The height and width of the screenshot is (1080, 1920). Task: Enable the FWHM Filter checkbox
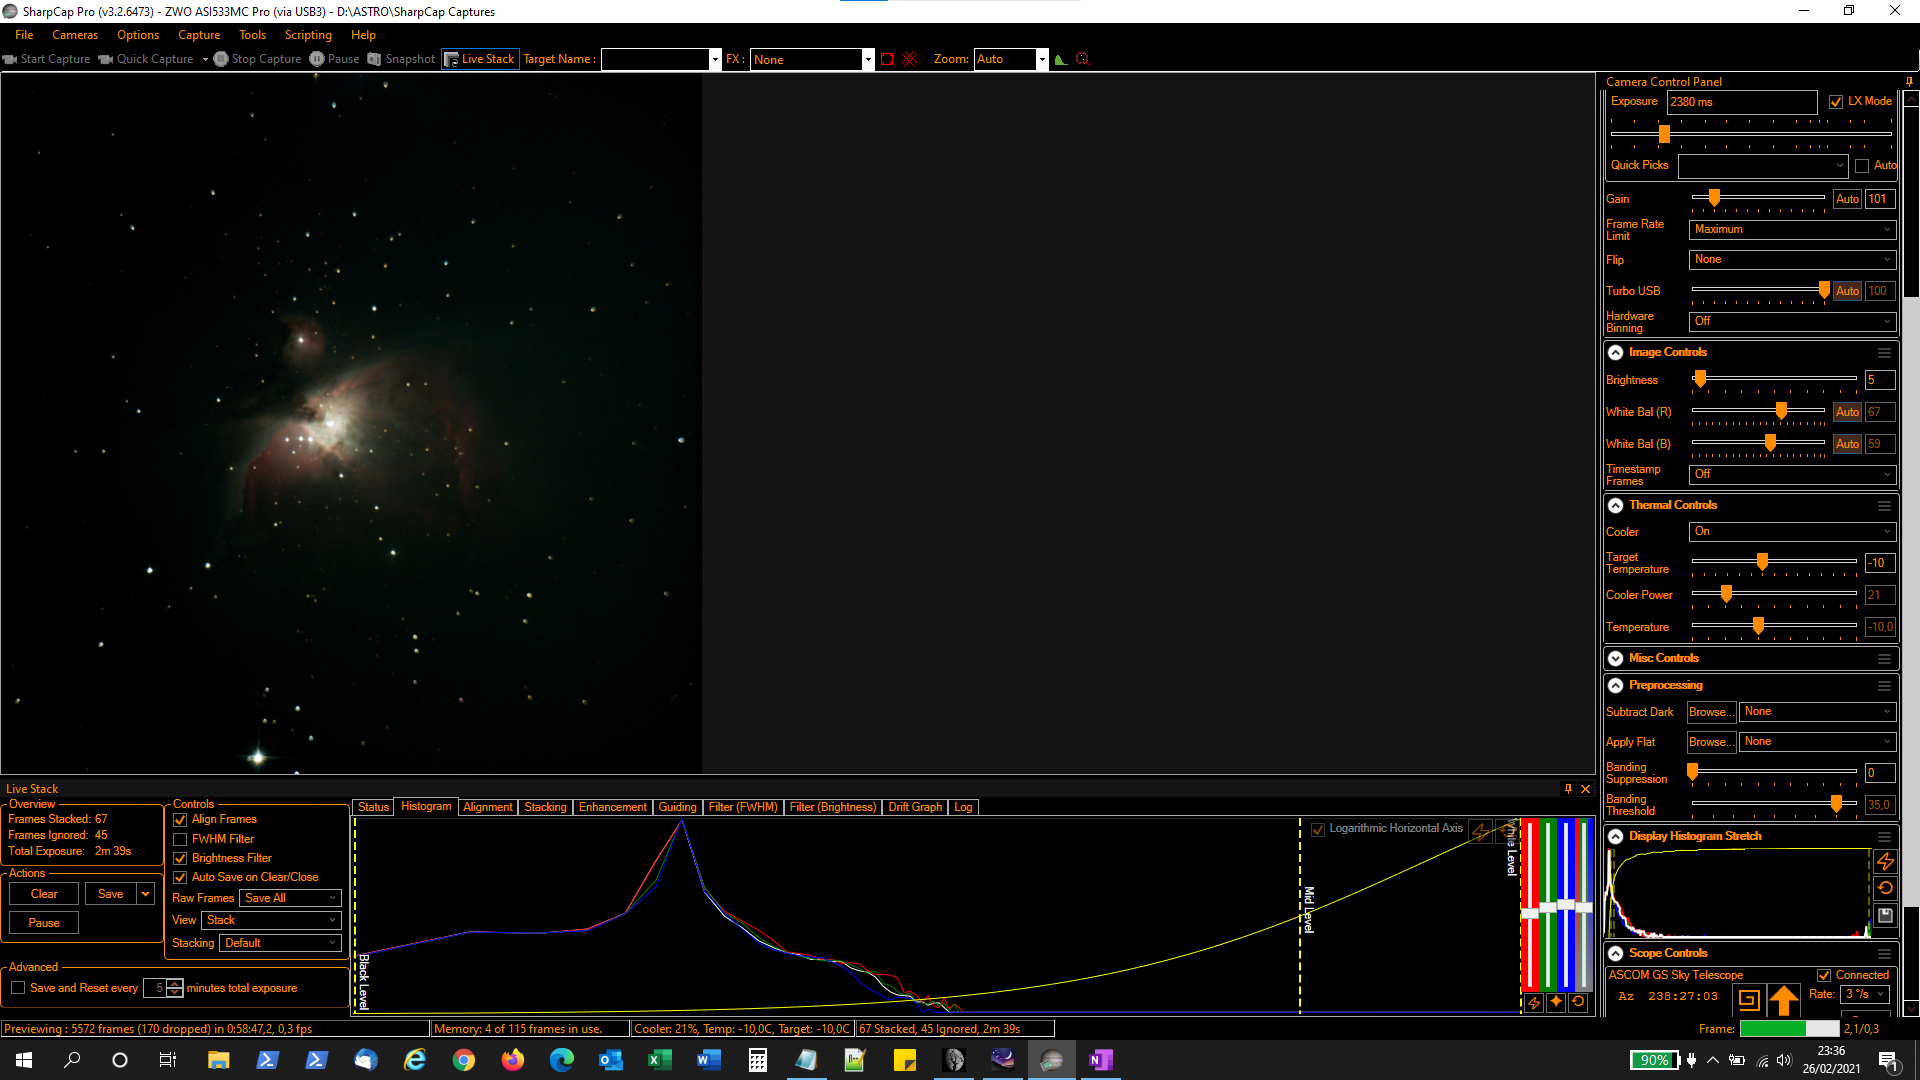click(x=180, y=839)
